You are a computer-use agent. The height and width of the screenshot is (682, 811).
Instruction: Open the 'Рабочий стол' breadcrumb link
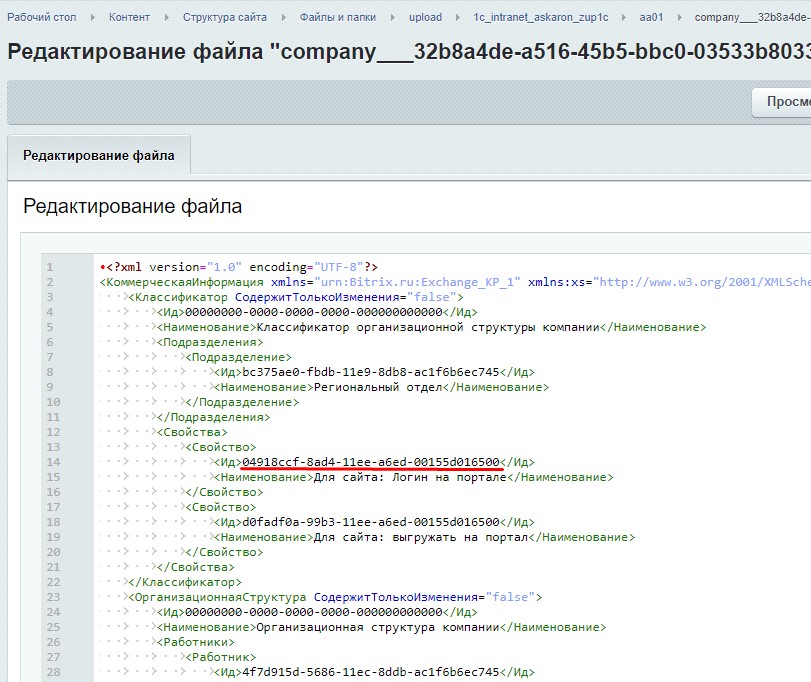click(x=42, y=18)
